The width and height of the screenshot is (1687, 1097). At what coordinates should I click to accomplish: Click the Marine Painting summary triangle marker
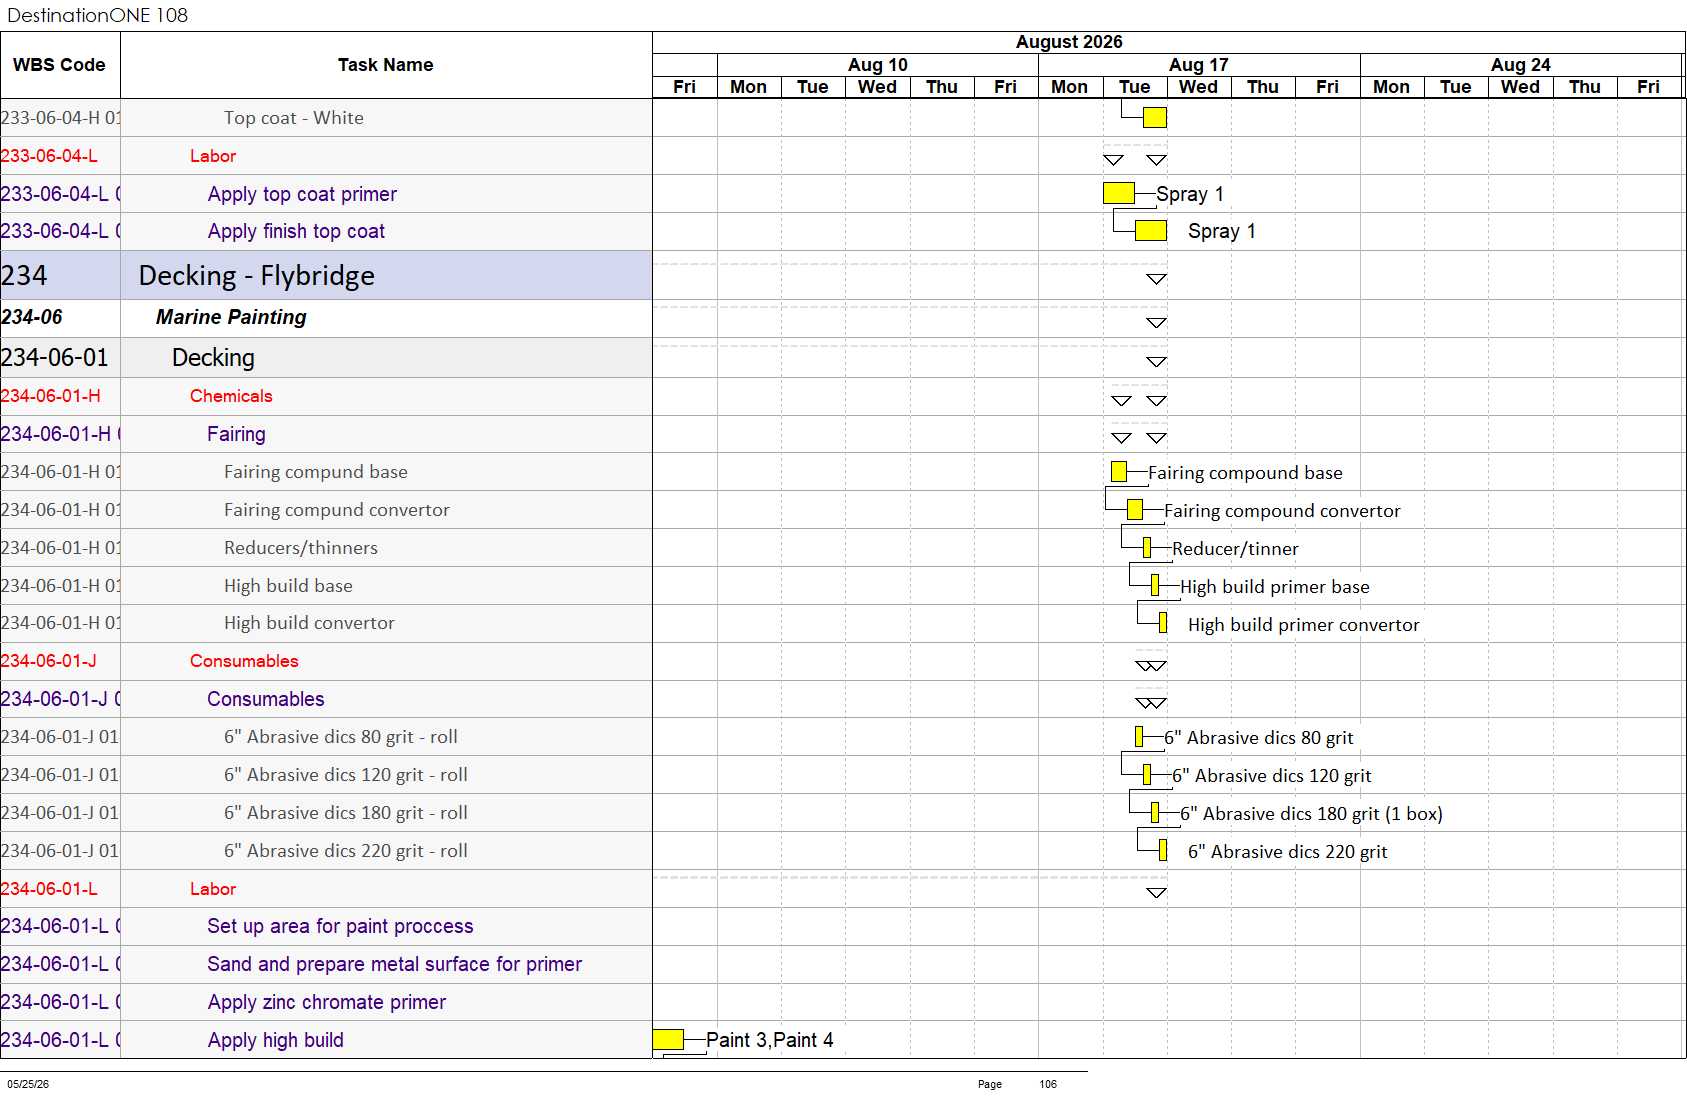click(1157, 323)
